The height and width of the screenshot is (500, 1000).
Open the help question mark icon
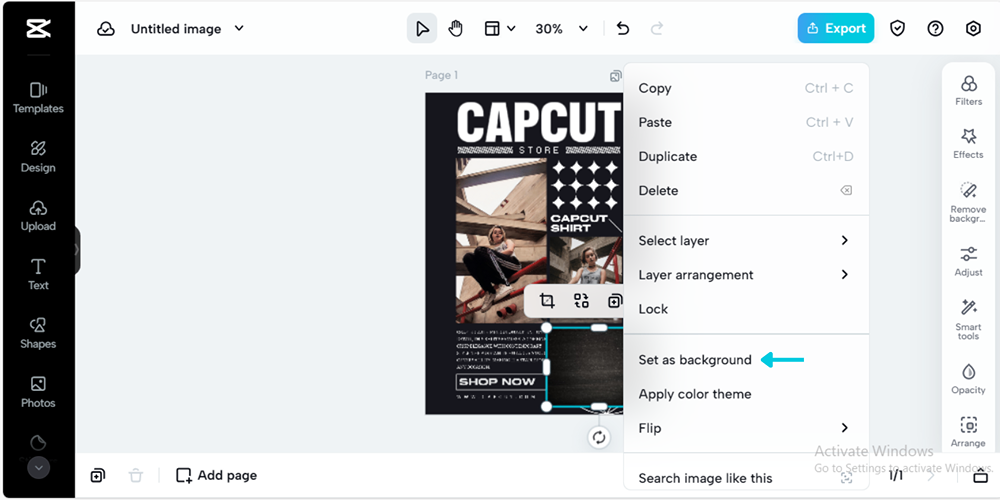coord(935,29)
